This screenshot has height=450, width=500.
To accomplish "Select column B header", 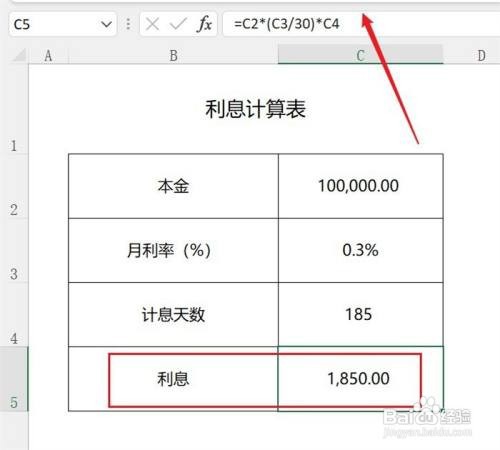I will coord(173,55).
